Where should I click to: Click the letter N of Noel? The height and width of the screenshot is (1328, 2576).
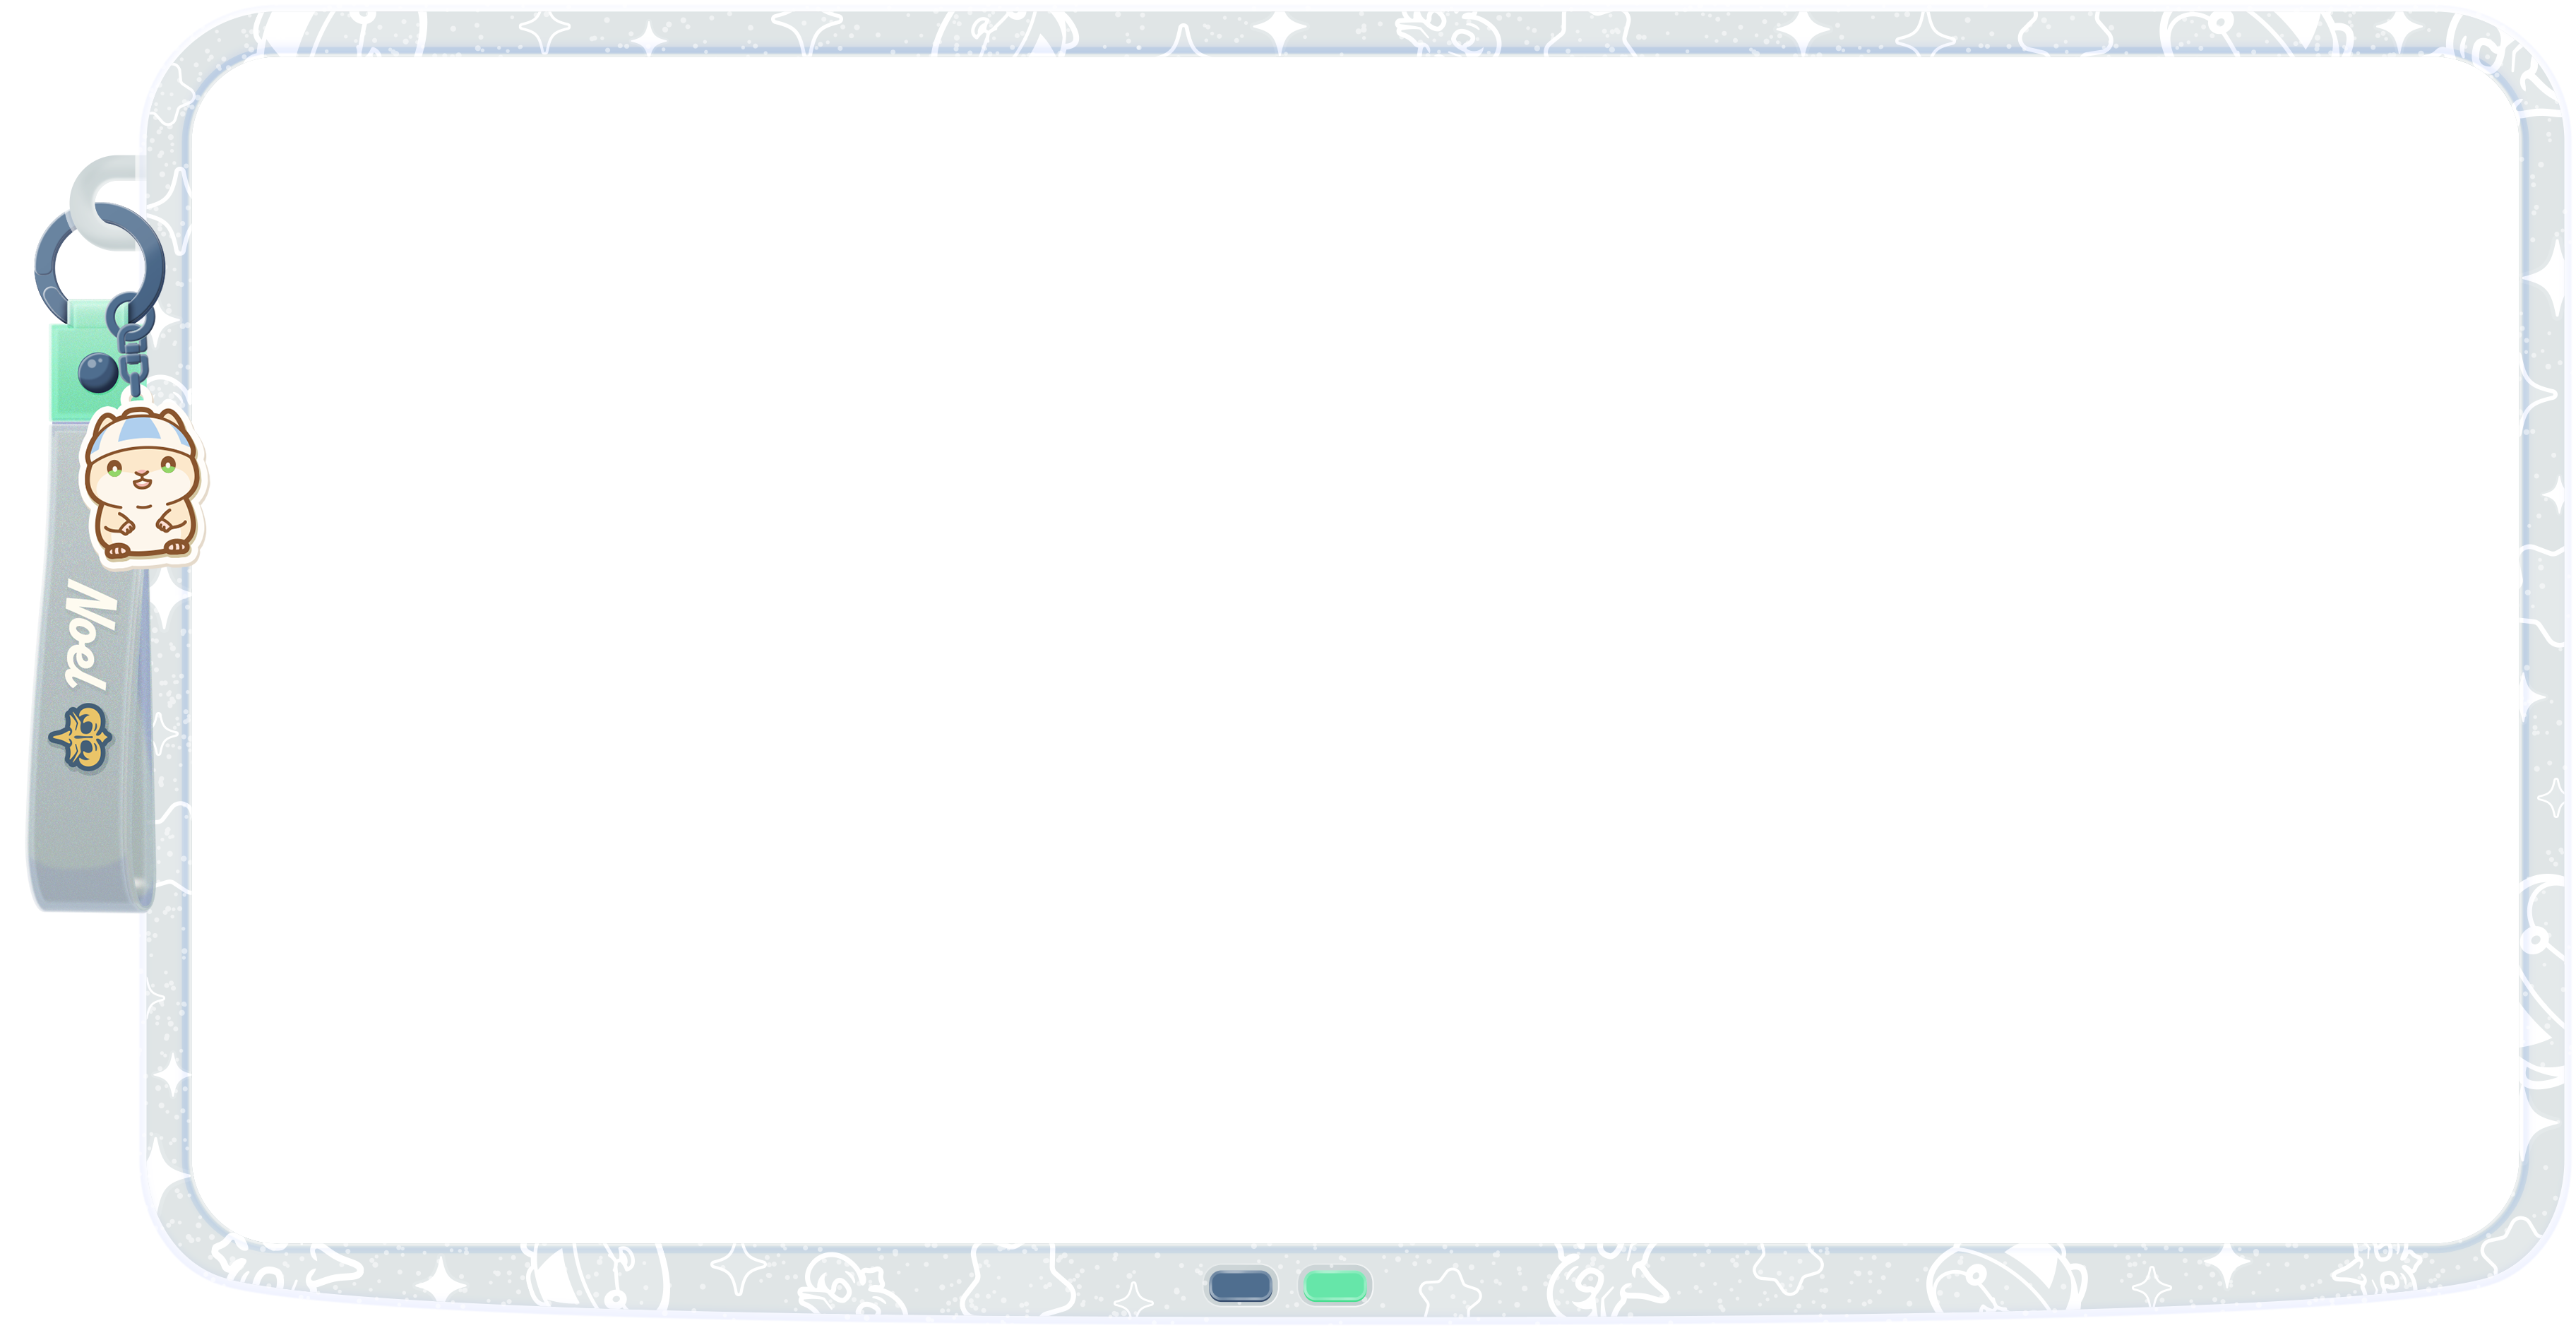coord(93,603)
